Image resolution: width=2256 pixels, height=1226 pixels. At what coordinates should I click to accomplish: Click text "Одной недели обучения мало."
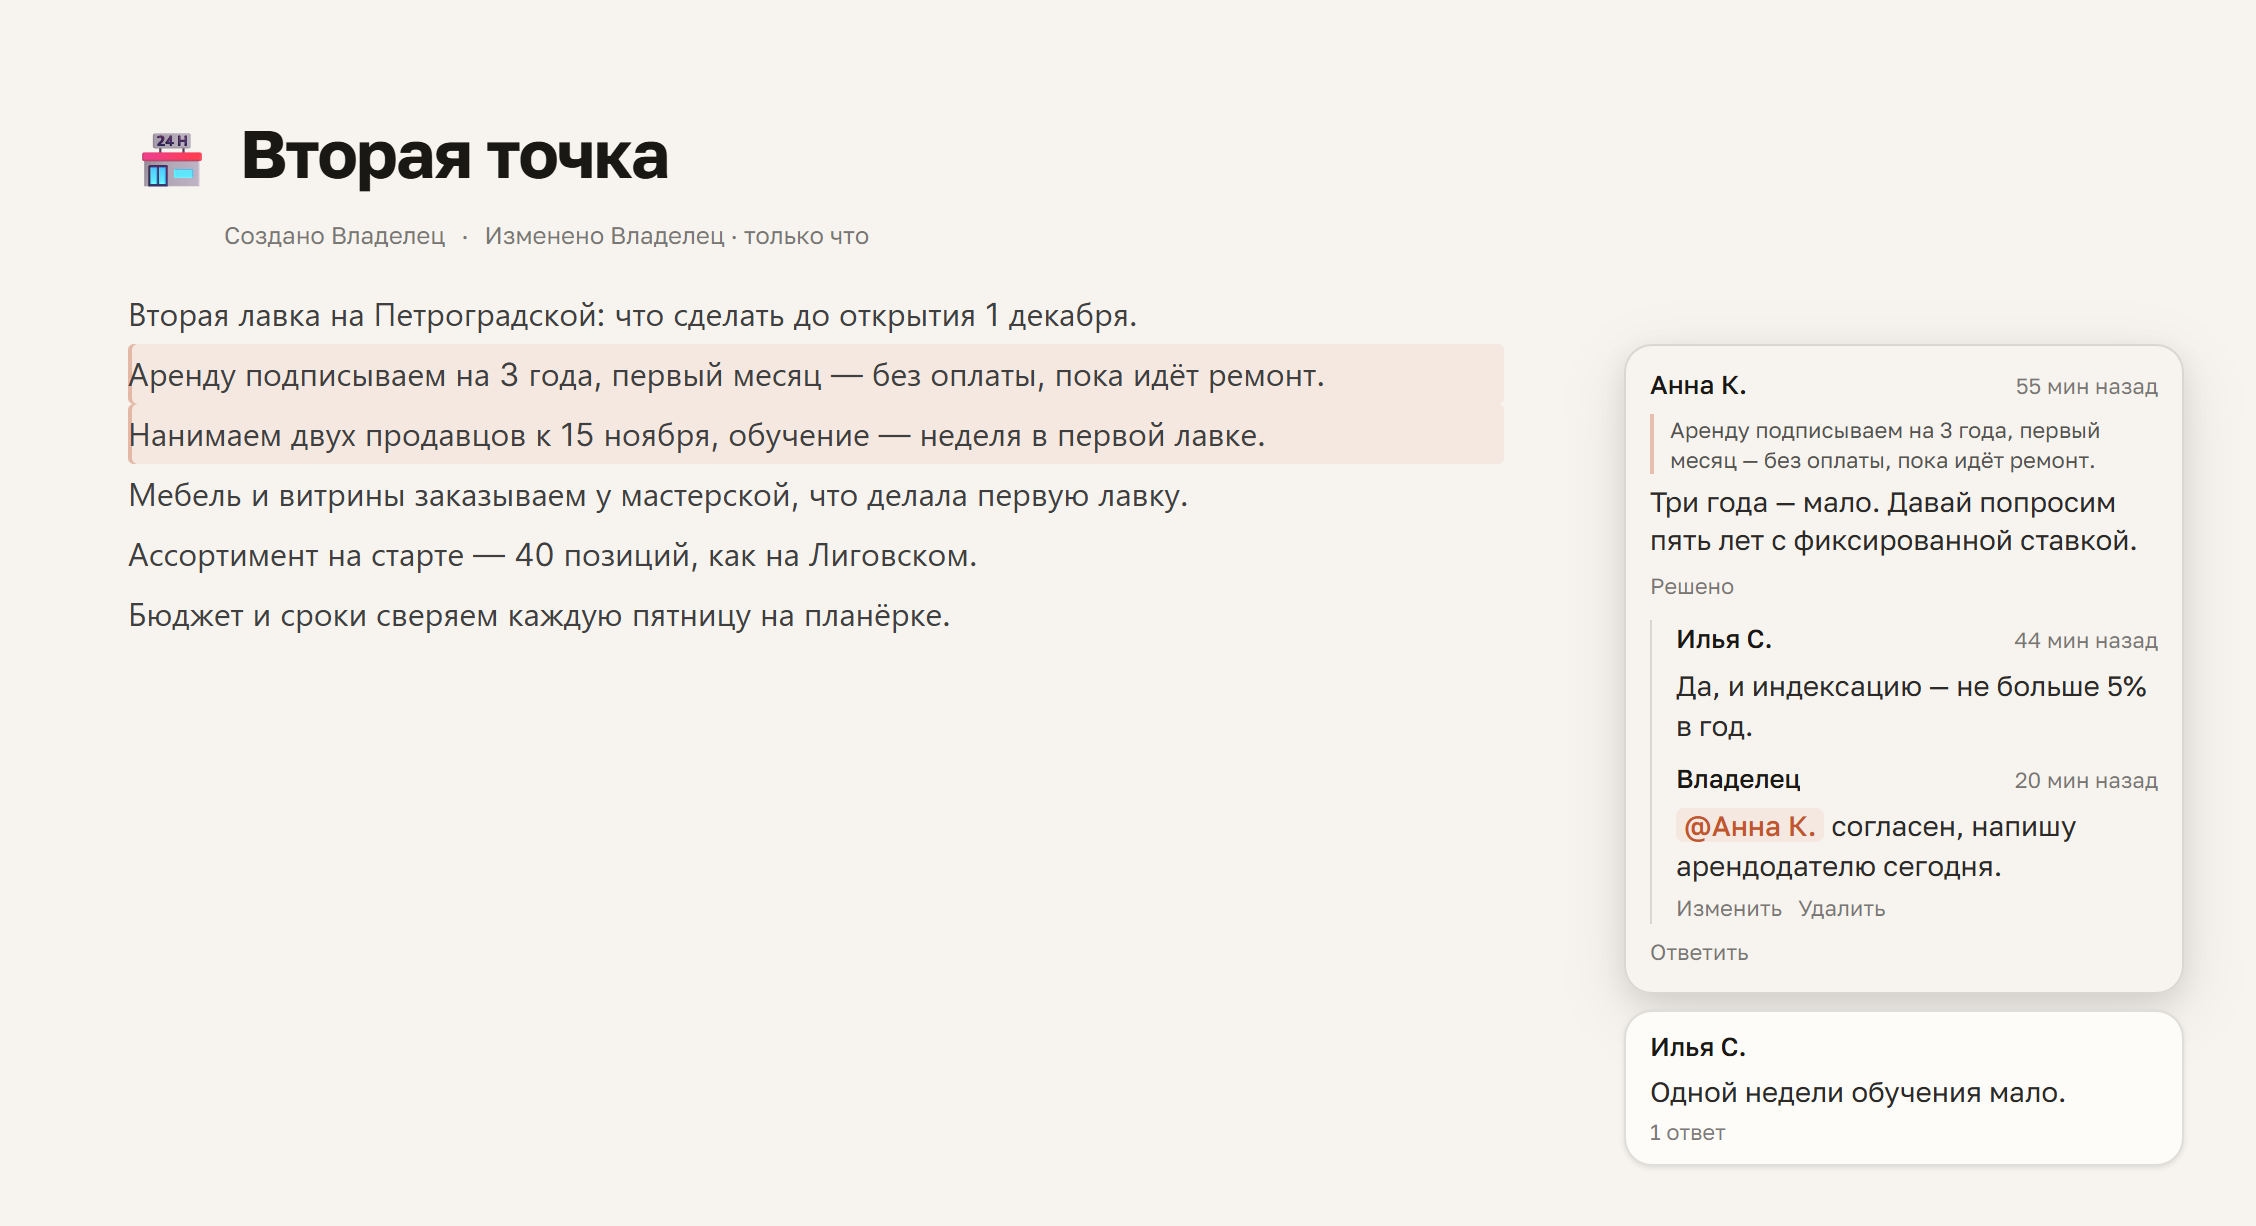[1857, 1093]
